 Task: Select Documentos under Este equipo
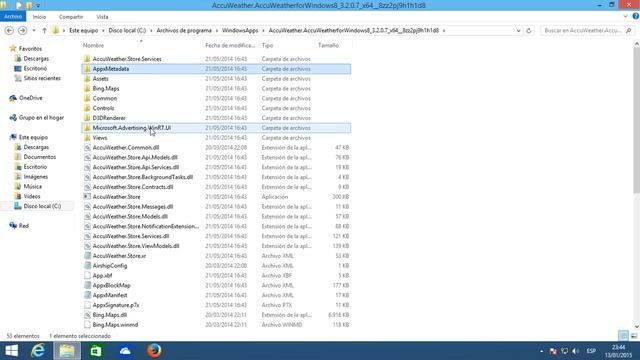(x=39, y=157)
